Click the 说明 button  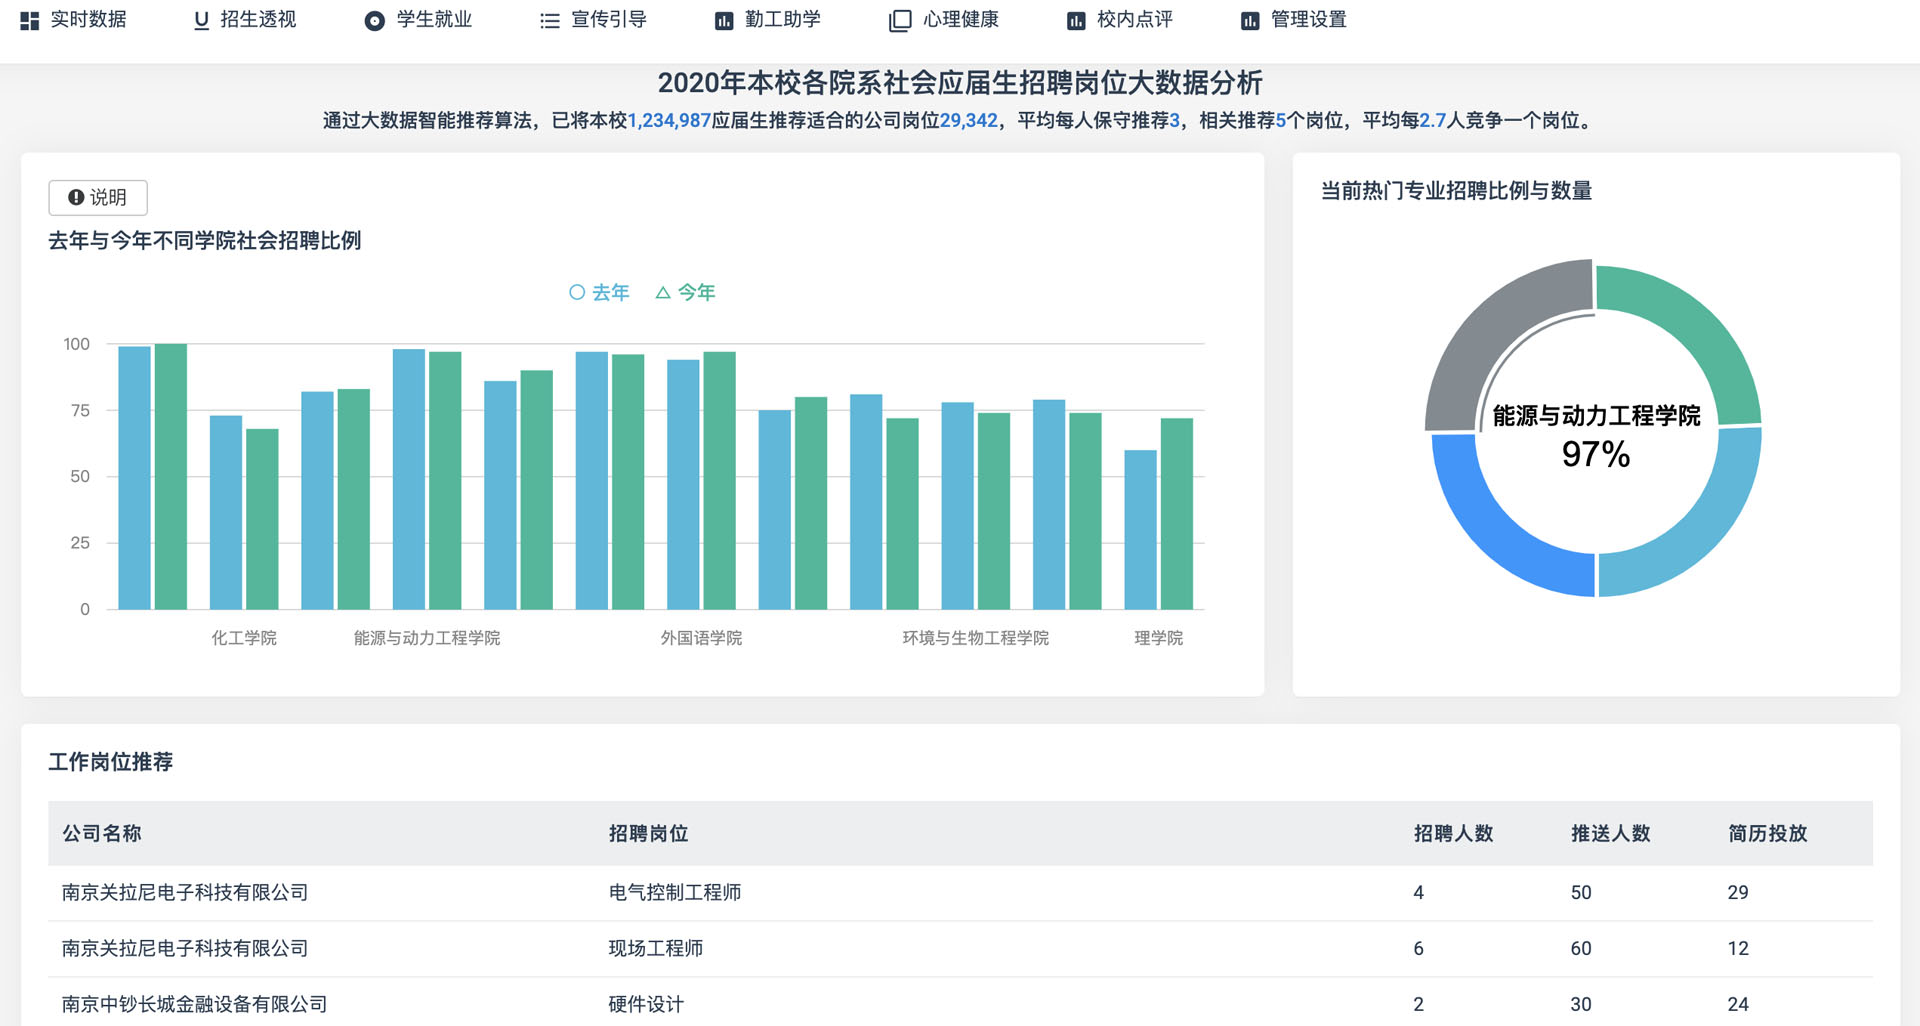[98, 198]
